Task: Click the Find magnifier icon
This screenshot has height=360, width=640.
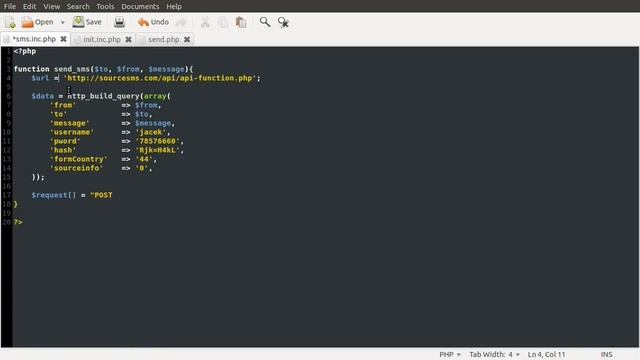Action: 264,22
